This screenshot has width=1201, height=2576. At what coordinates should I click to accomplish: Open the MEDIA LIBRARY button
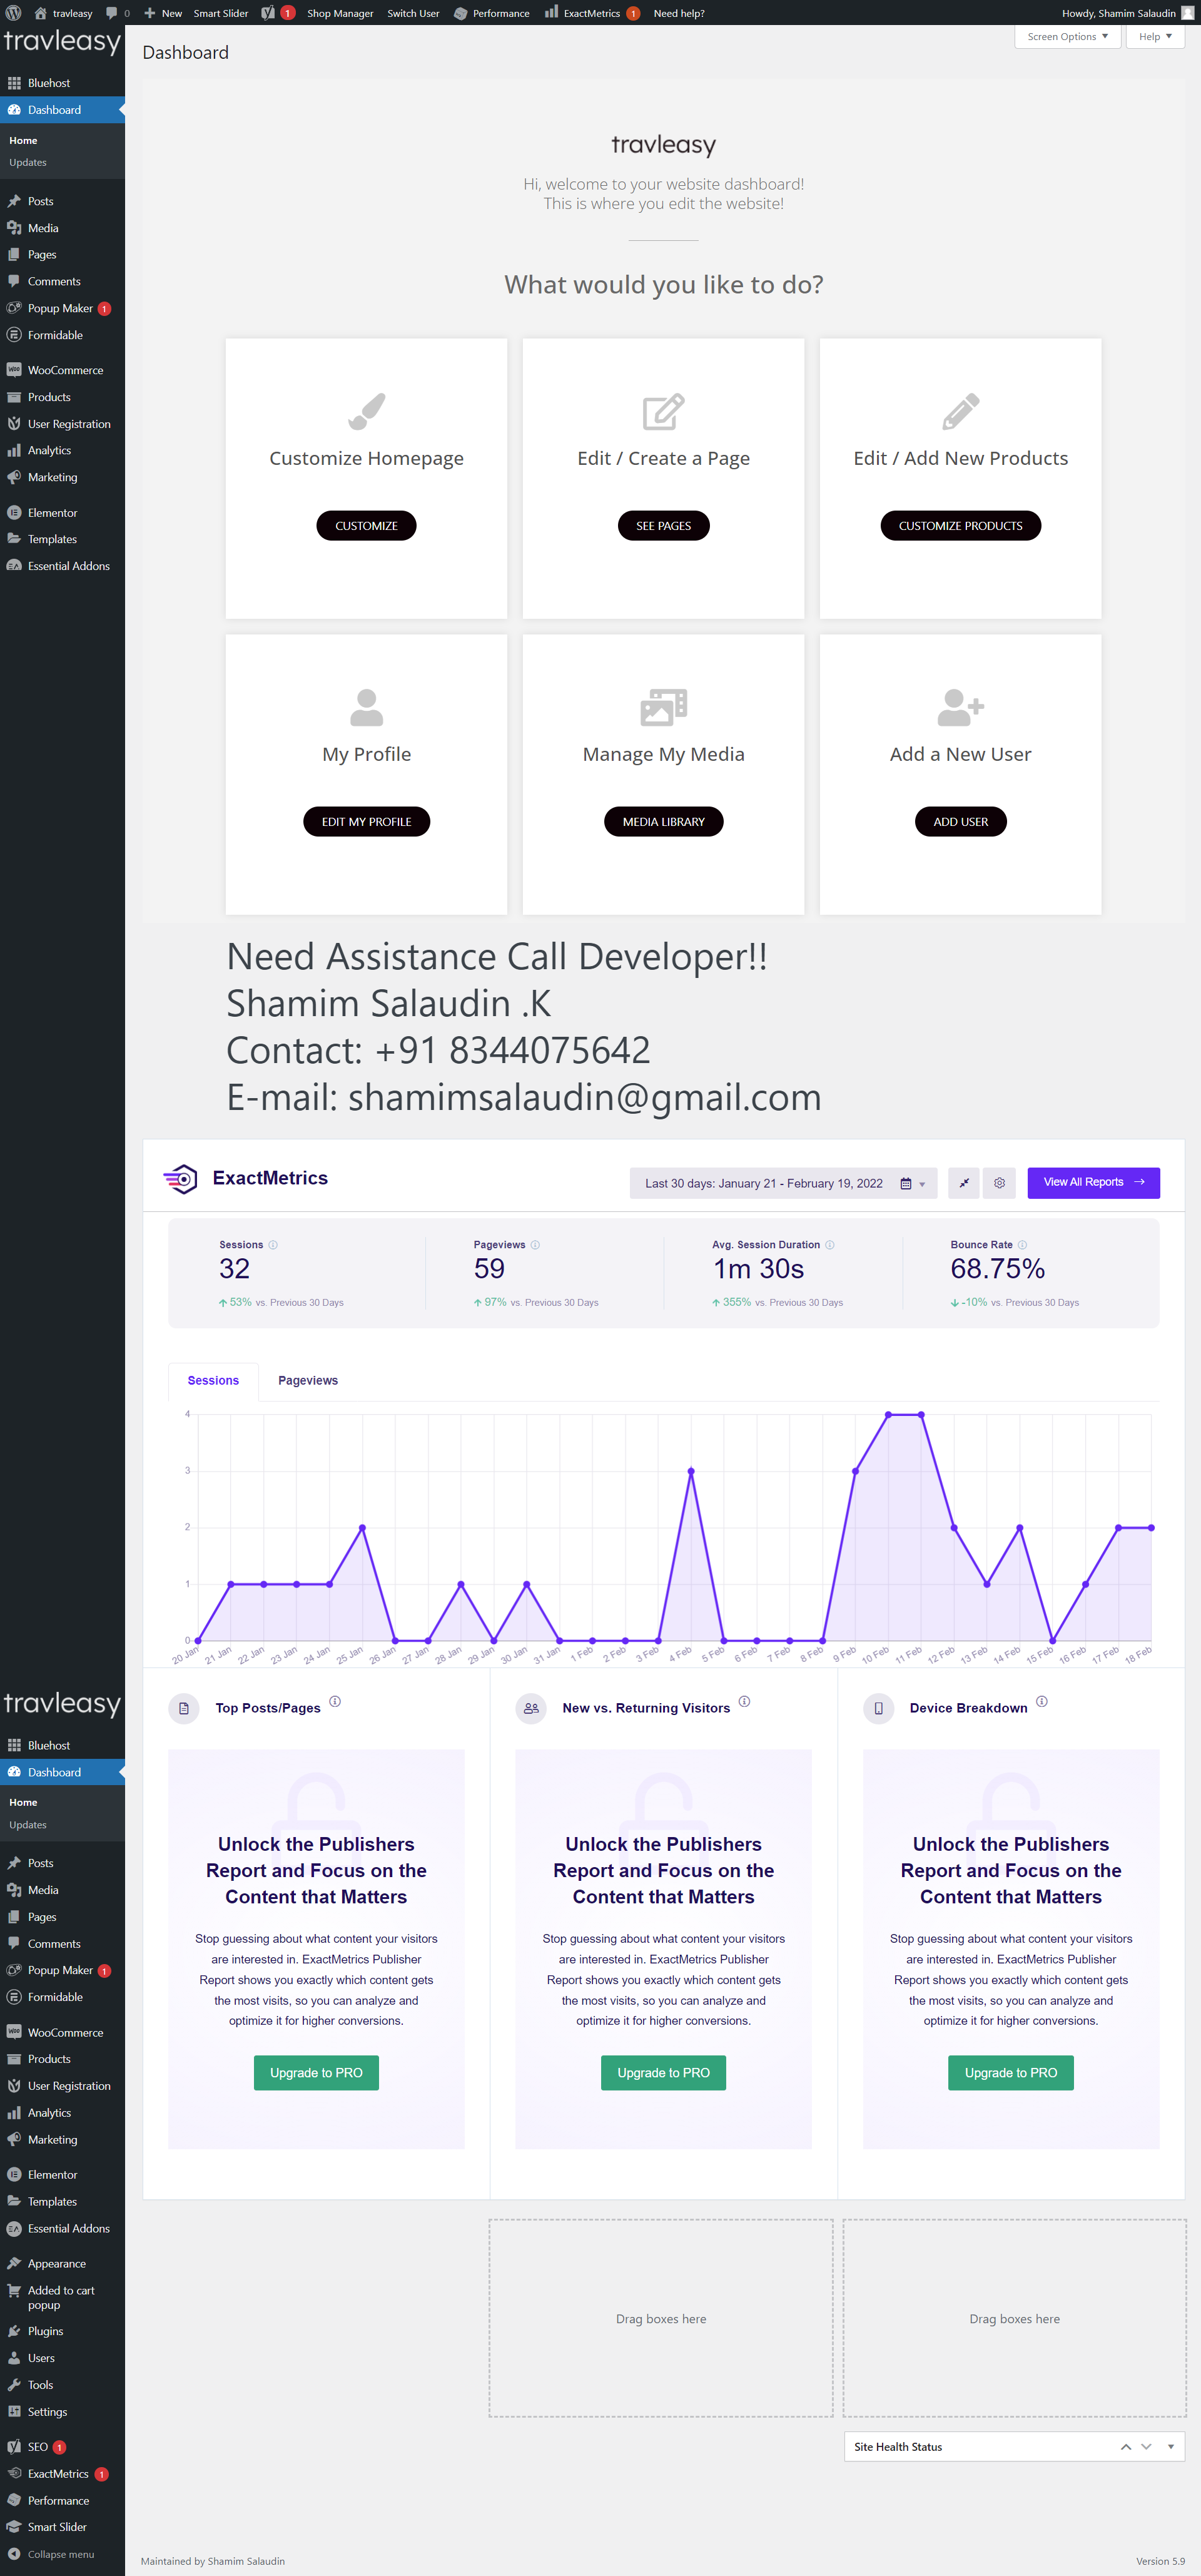(x=663, y=821)
